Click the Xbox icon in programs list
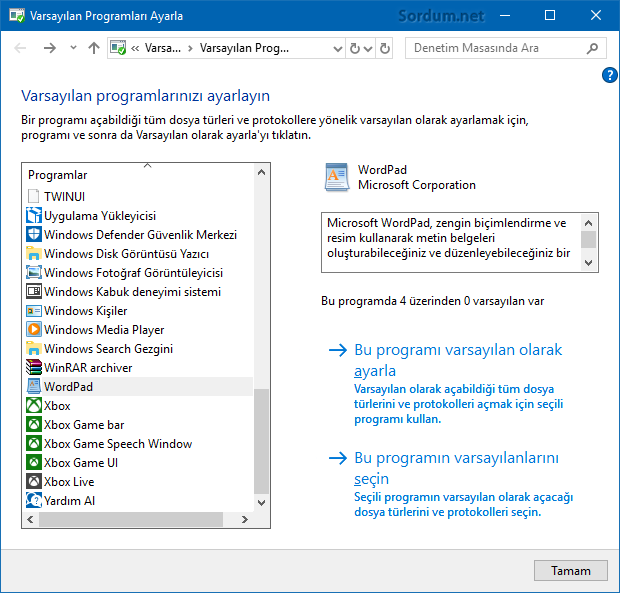Screen dimensions: 620x593 pos(34,405)
